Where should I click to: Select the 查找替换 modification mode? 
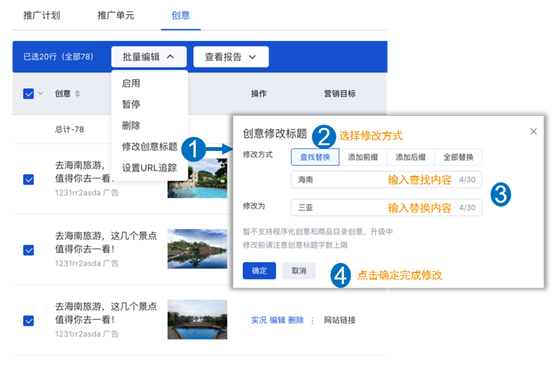point(315,157)
